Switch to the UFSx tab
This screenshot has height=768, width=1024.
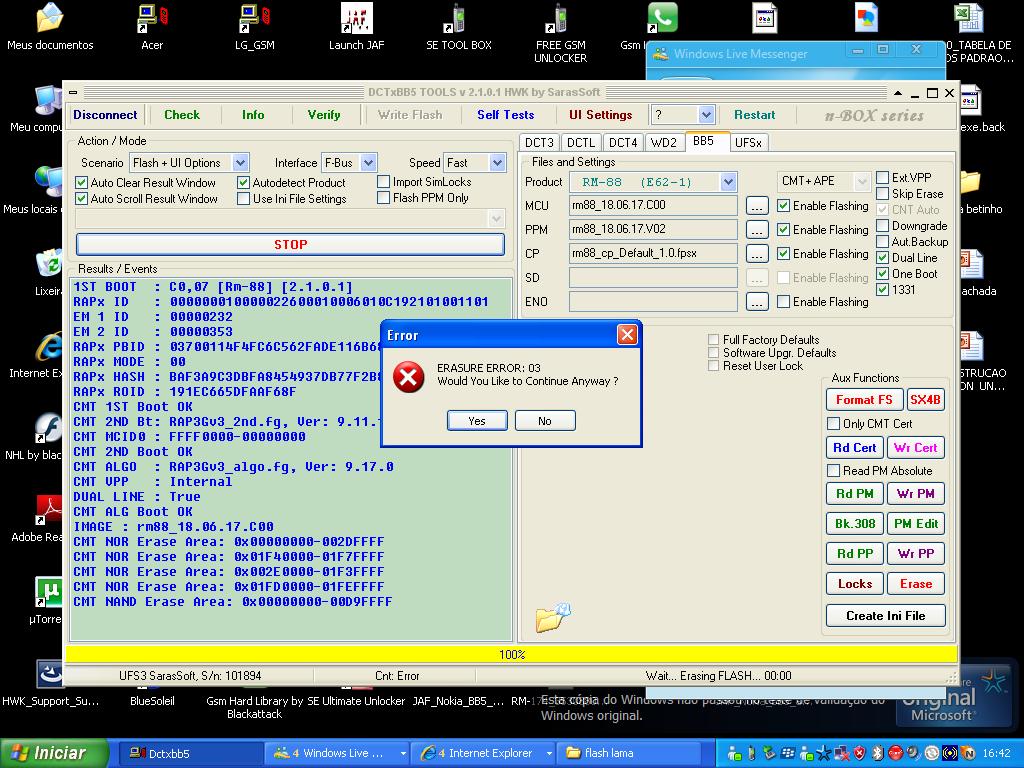coord(748,142)
